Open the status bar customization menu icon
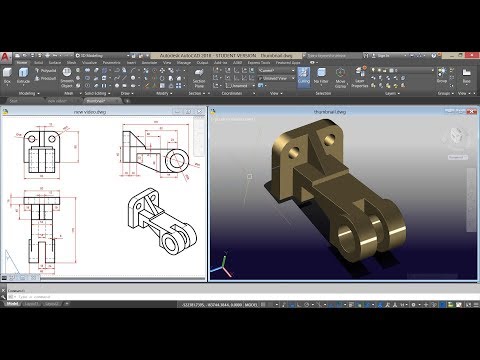The height and width of the screenshot is (360, 480). tap(475, 304)
